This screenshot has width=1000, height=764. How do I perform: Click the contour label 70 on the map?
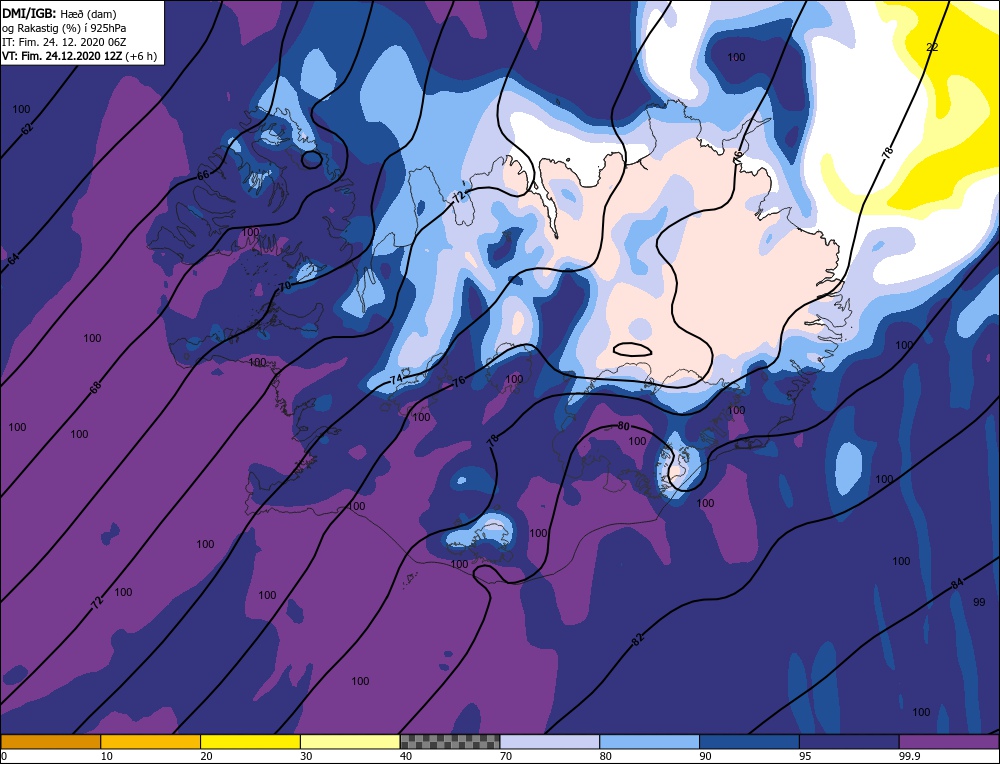click(284, 286)
